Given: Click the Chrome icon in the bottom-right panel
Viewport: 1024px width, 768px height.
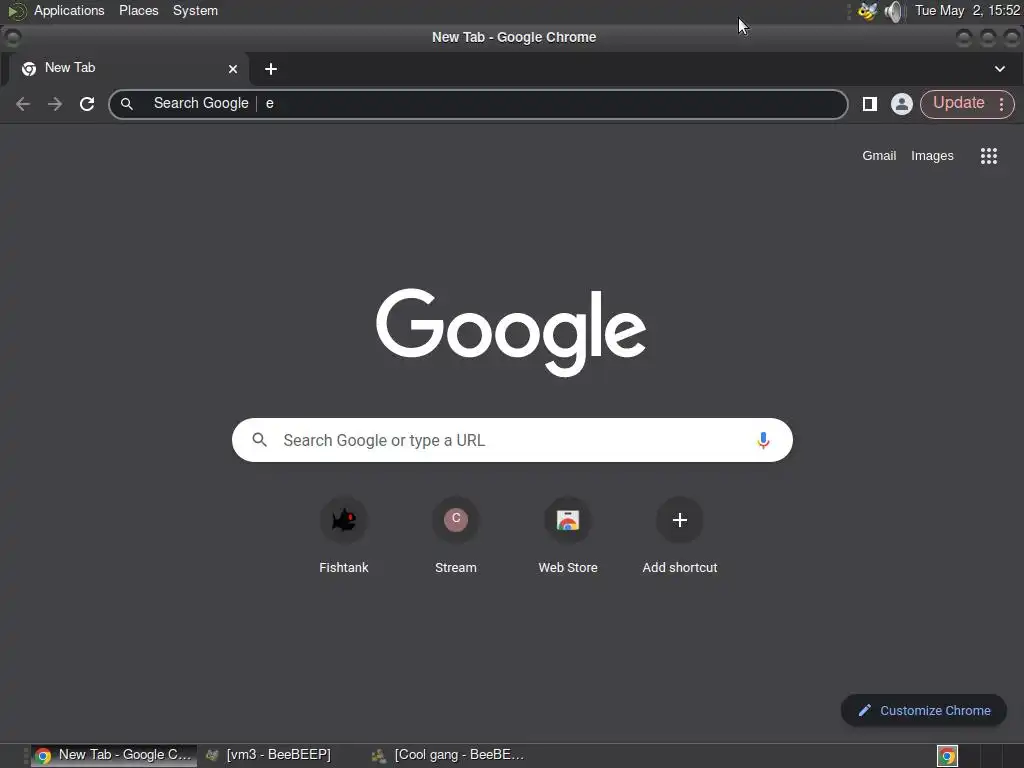Looking at the screenshot, I should click(947, 756).
